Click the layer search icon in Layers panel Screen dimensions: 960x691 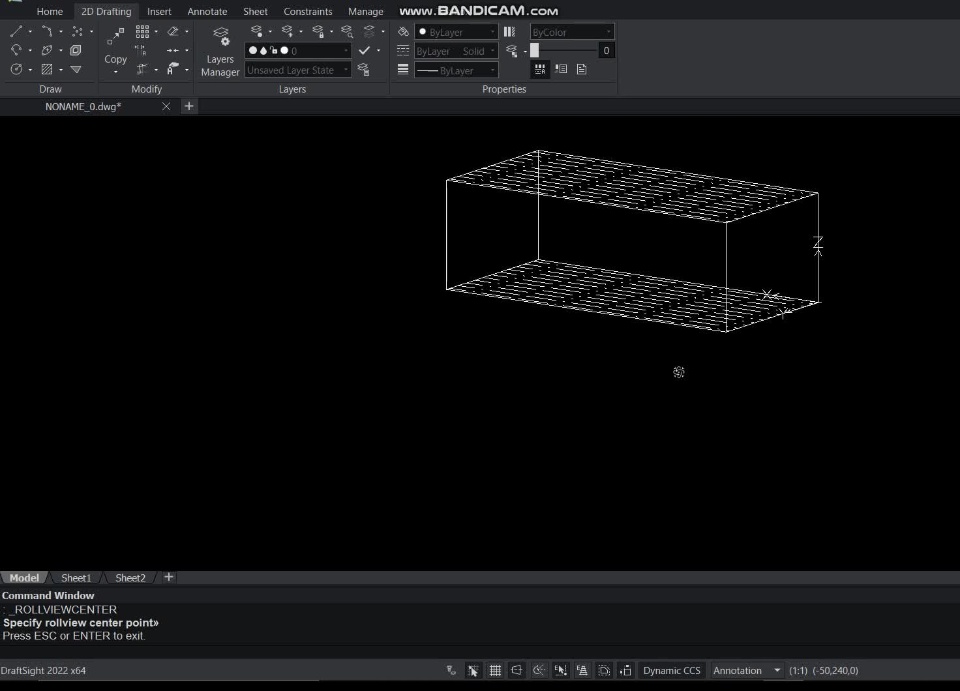click(x=347, y=31)
